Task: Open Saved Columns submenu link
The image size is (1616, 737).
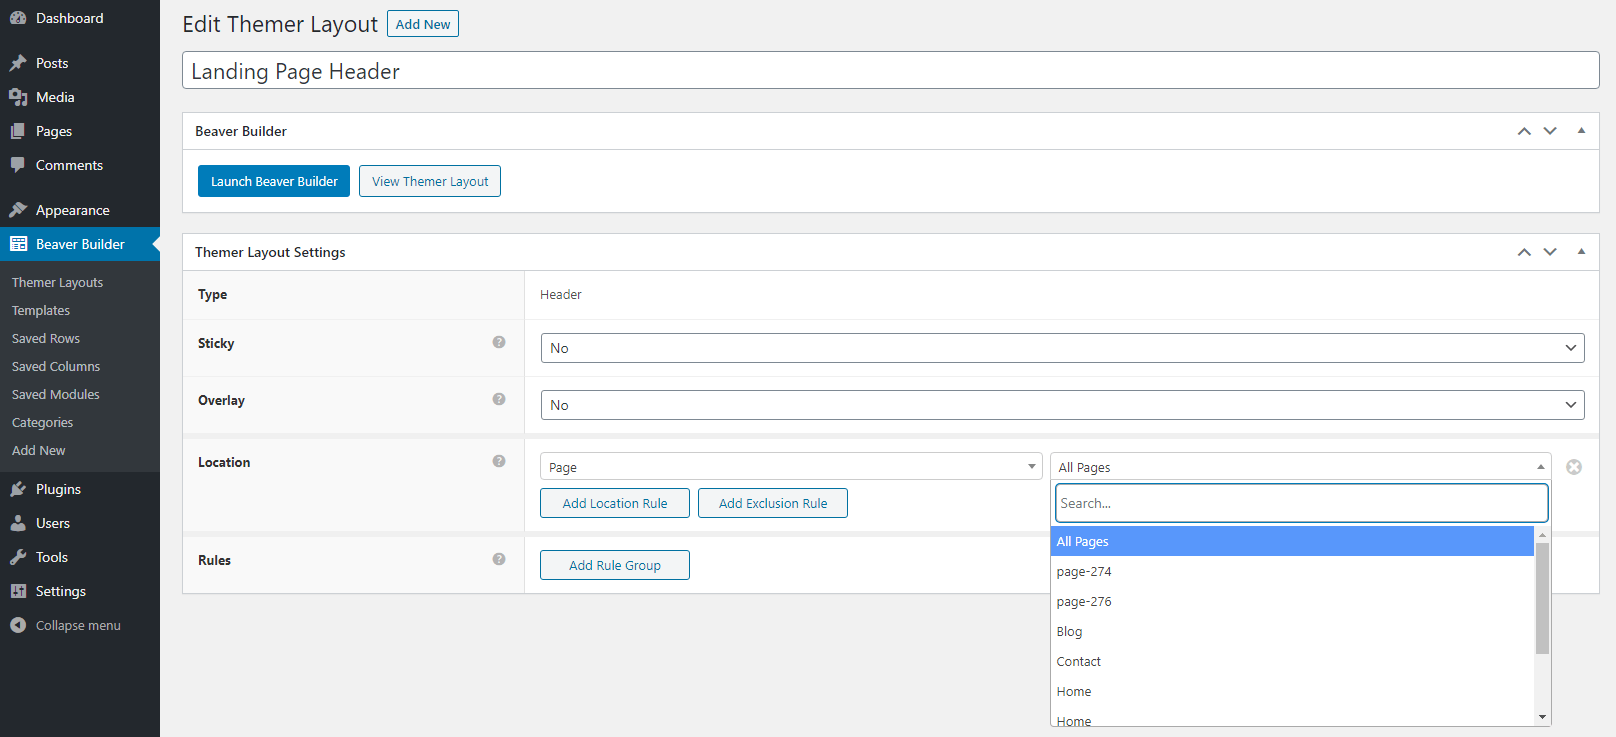Action: [x=56, y=367]
